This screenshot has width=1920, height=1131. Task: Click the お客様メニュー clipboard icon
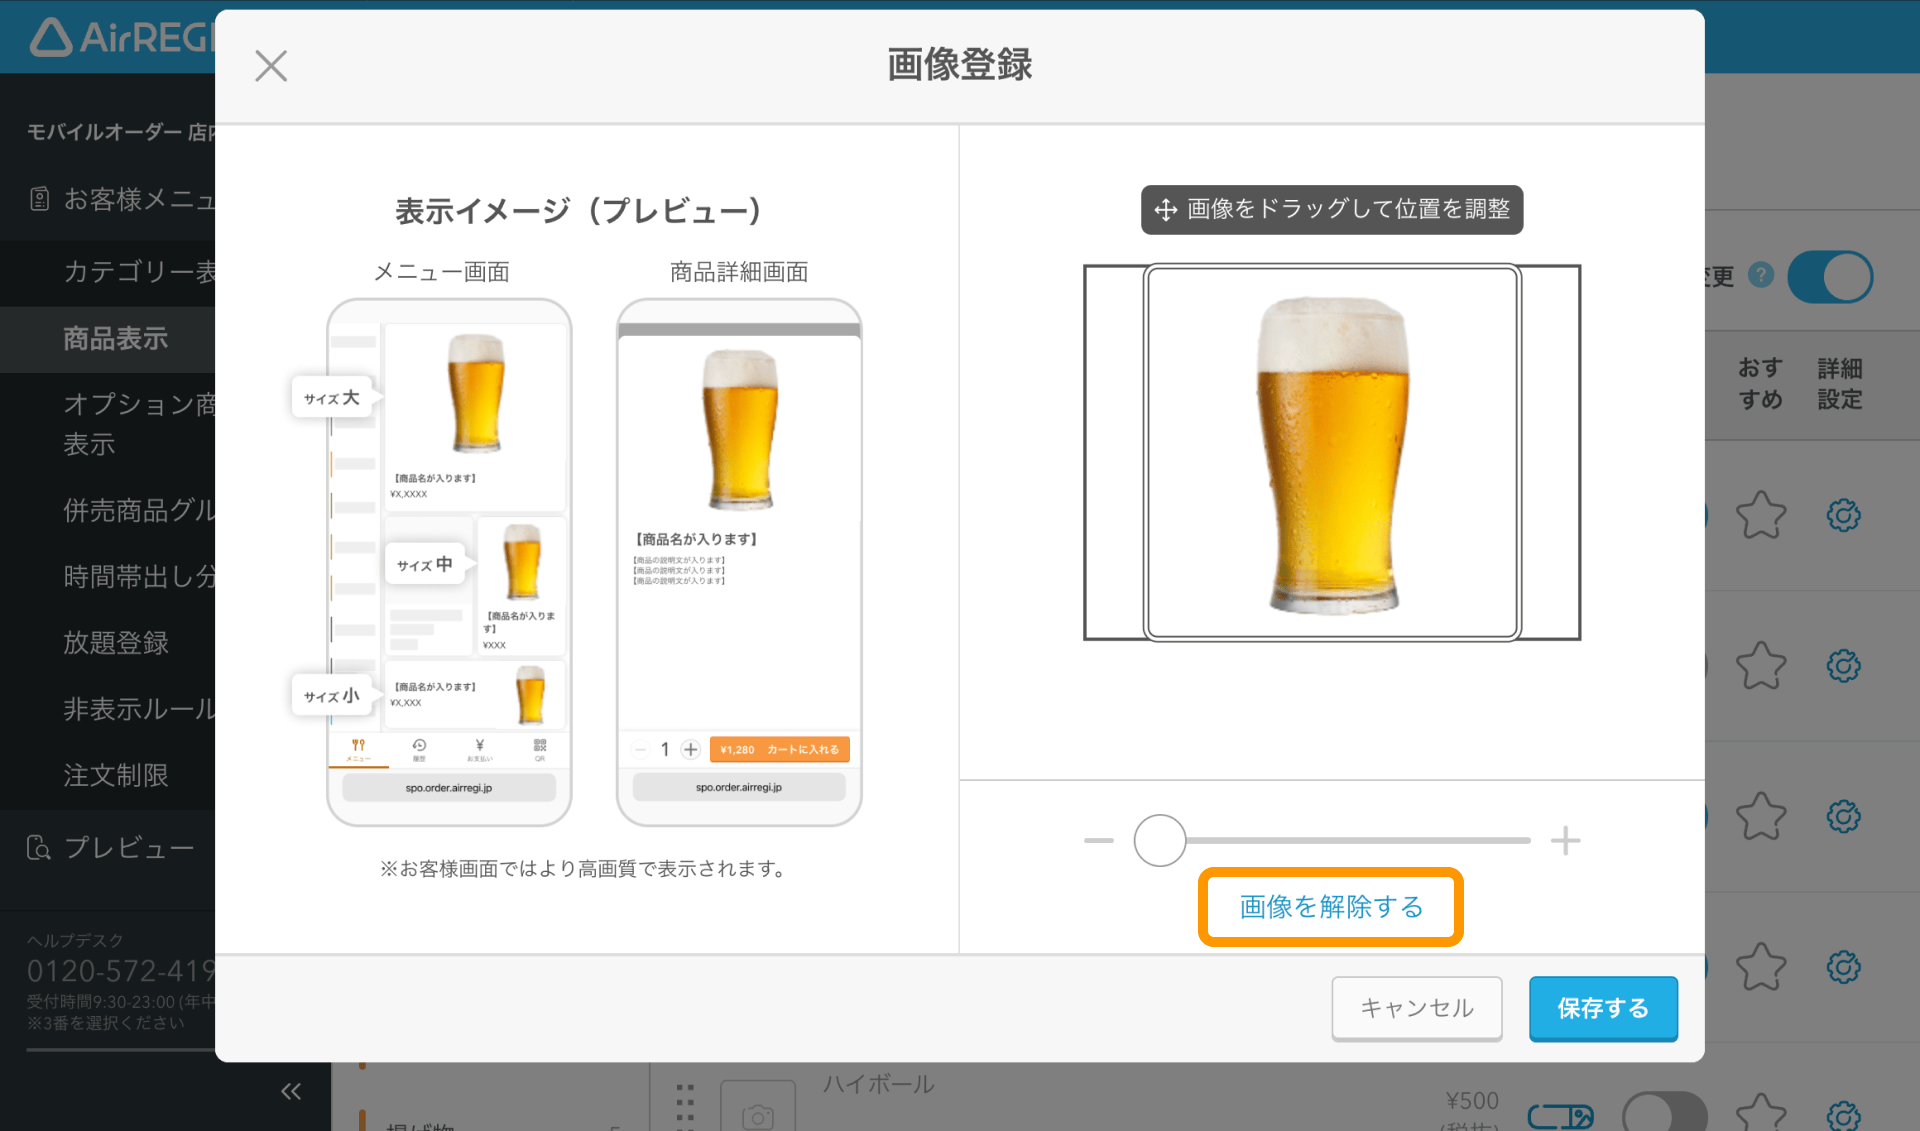coord(39,200)
